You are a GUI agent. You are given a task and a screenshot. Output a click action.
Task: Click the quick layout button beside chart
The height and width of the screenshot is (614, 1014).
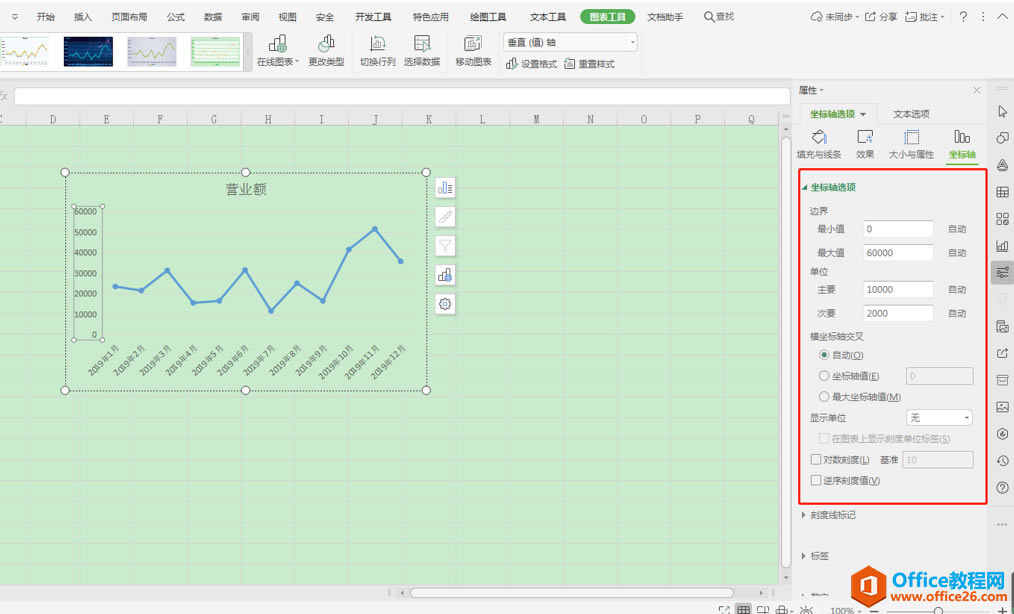445,275
